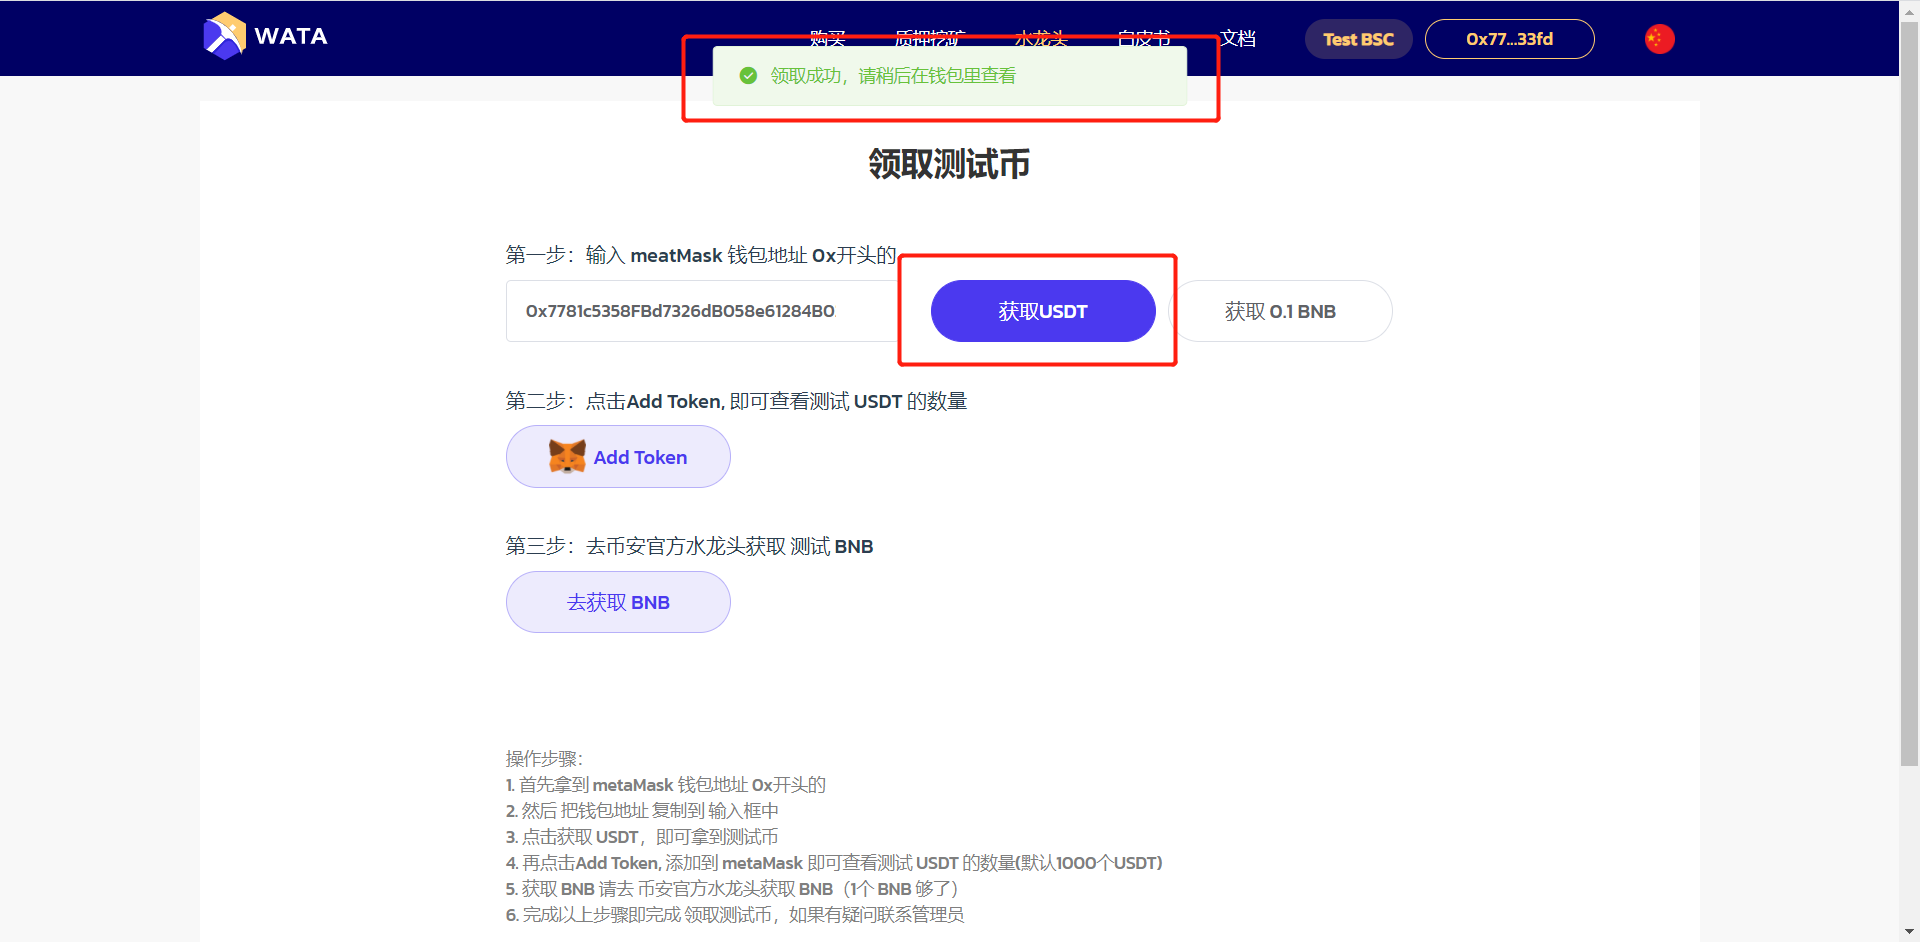Click the WATA logo
This screenshot has height=942, width=1920.
(264, 36)
